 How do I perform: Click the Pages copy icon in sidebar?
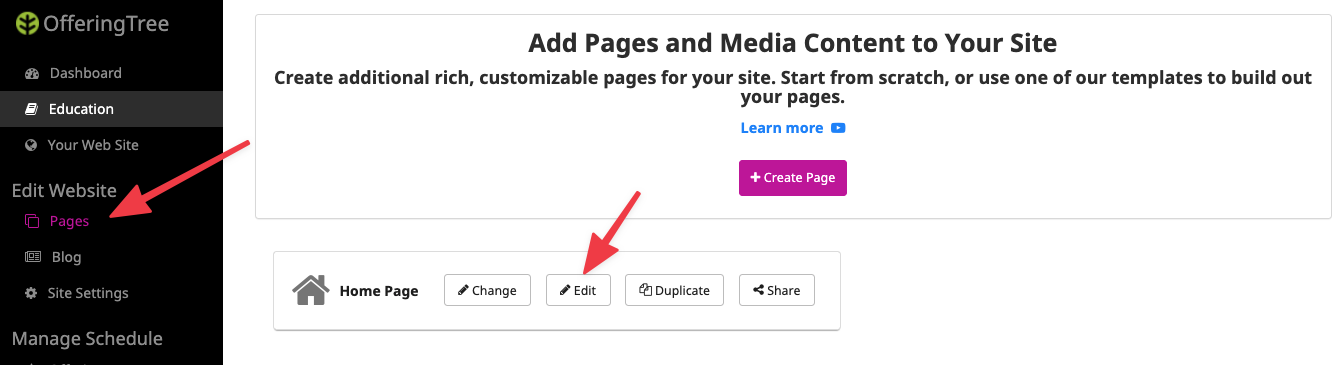pyautogui.click(x=32, y=221)
